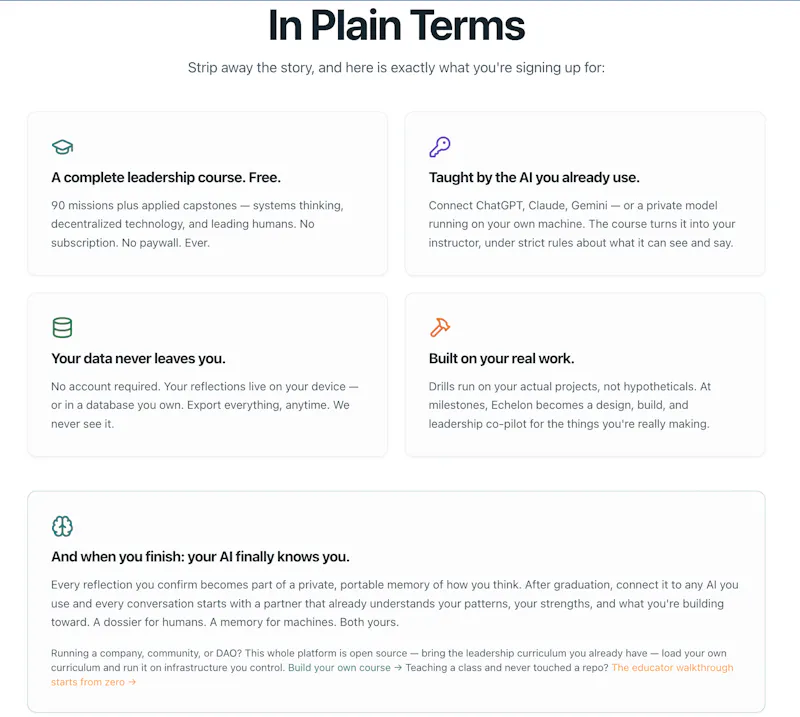
Task: Click the graduation cap icon
Action: (62, 147)
